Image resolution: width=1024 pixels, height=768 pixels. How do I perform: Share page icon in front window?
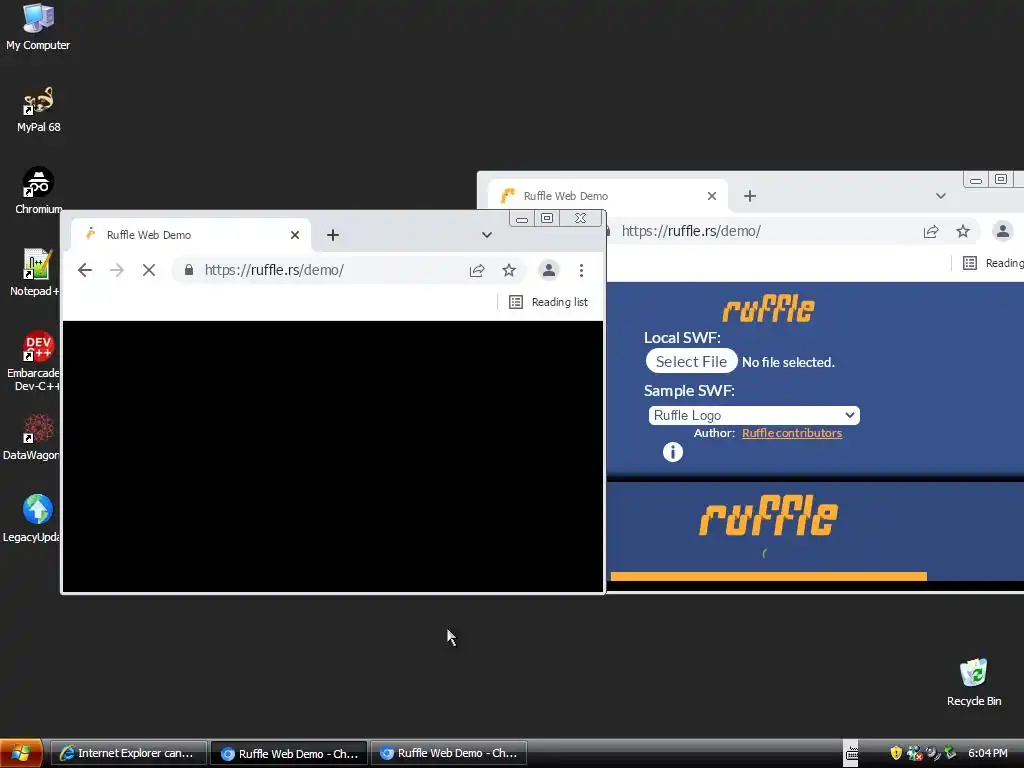[477, 270]
